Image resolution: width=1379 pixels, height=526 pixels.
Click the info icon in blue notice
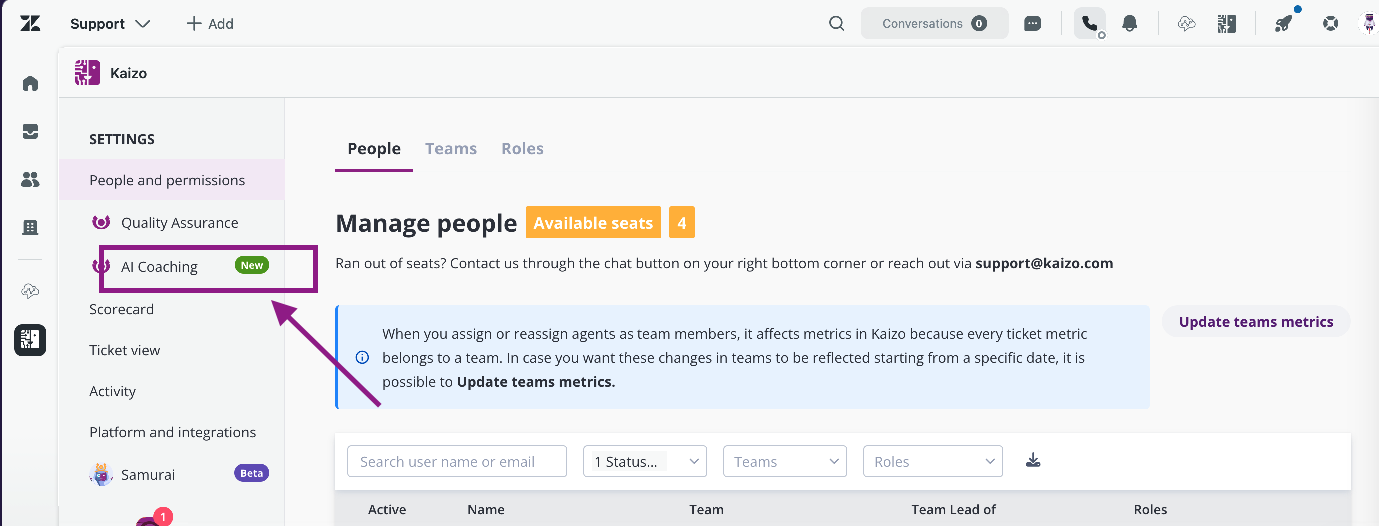pyautogui.click(x=362, y=357)
